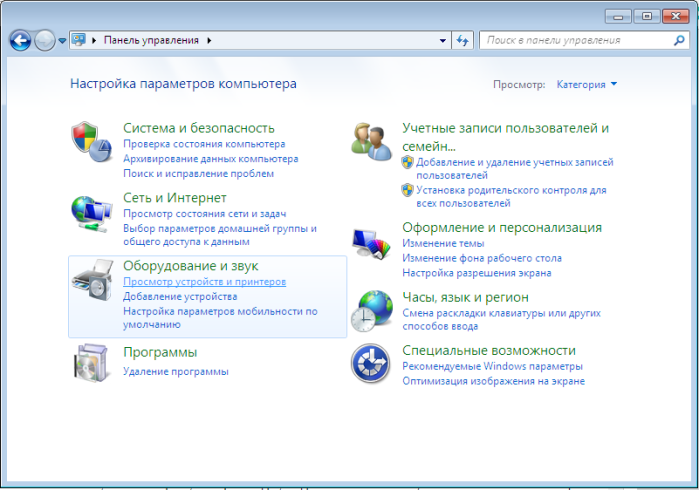Open Просмотр состояния сети и задач
This screenshot has height=490, width=699.
click(205, 214)
